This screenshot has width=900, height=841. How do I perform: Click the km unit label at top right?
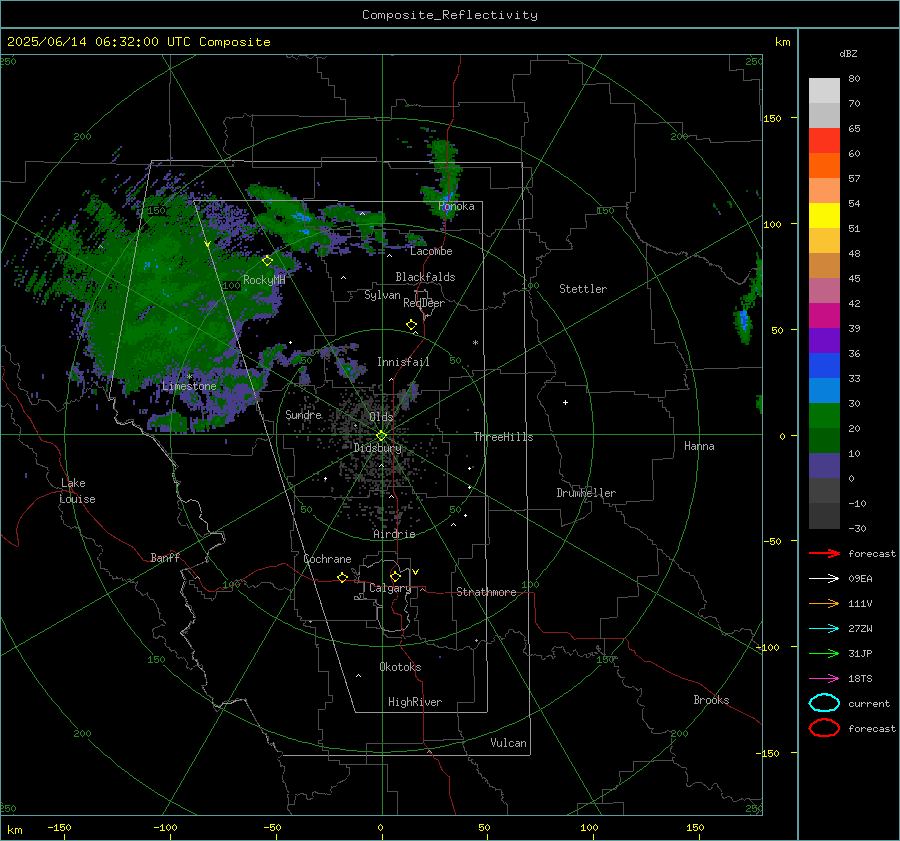(x=782, y=42)
